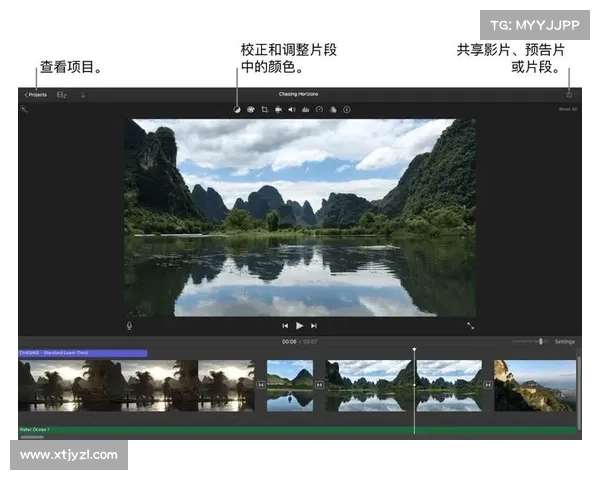Screen dimensions: 600x480
Task: Select the purple Standard Lower Third title
Action: [x=83, y=353]
